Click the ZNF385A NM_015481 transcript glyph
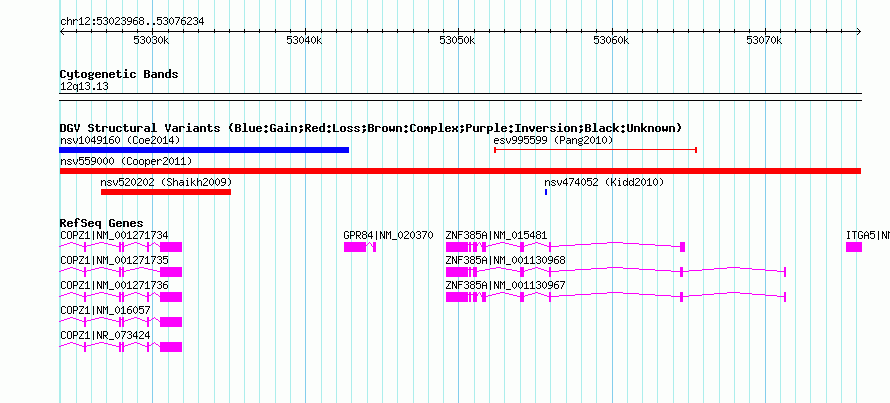This screenshot has height=403, width=890. (x=565, y=247)
